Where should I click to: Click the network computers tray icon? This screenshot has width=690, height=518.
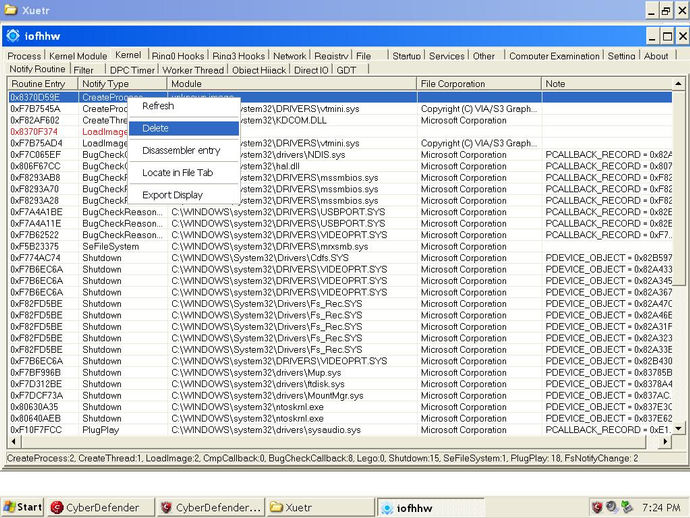point(627,507)
